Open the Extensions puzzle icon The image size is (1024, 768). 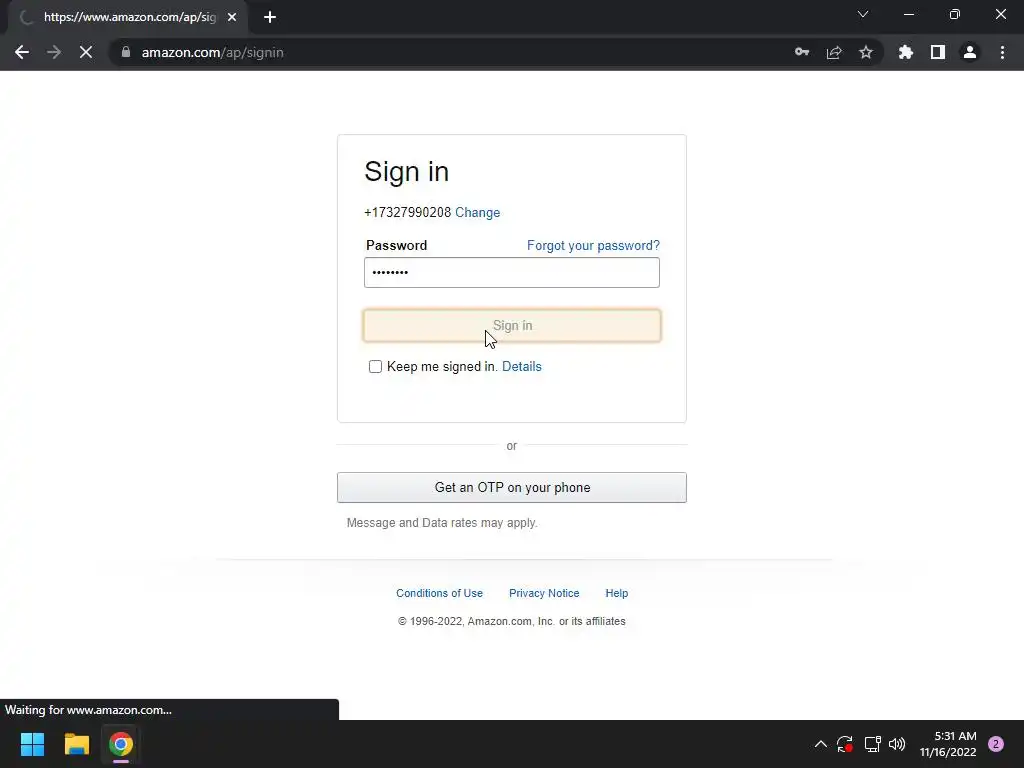point(906,52)
